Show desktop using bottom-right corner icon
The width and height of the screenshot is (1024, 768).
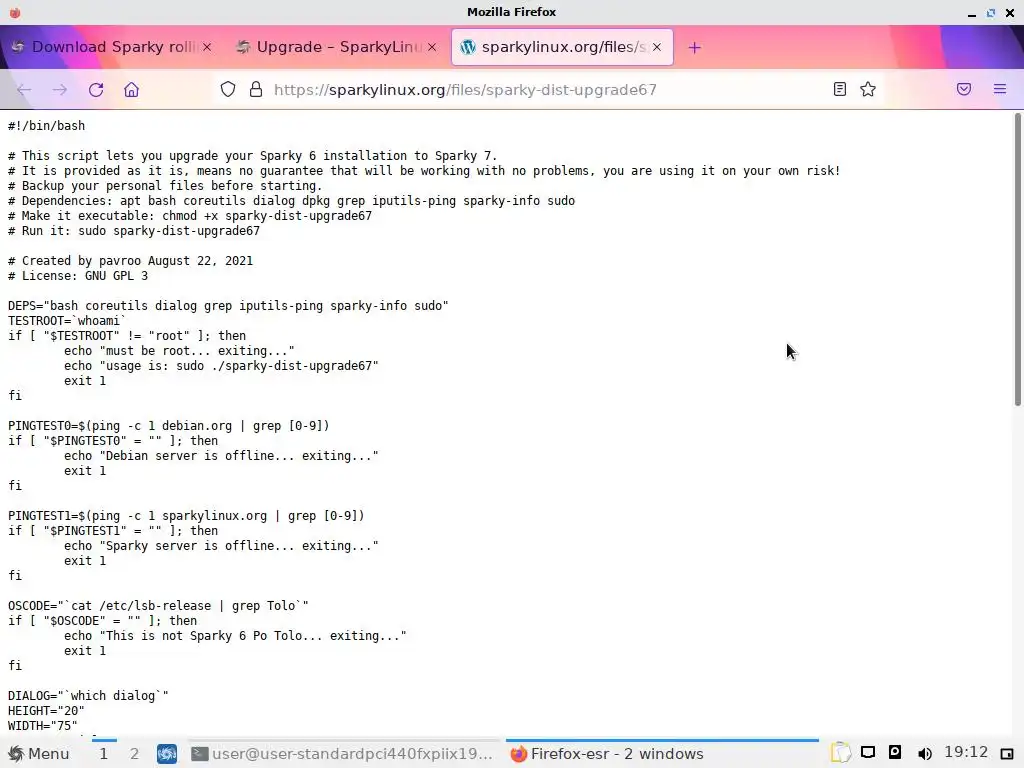1007,754
